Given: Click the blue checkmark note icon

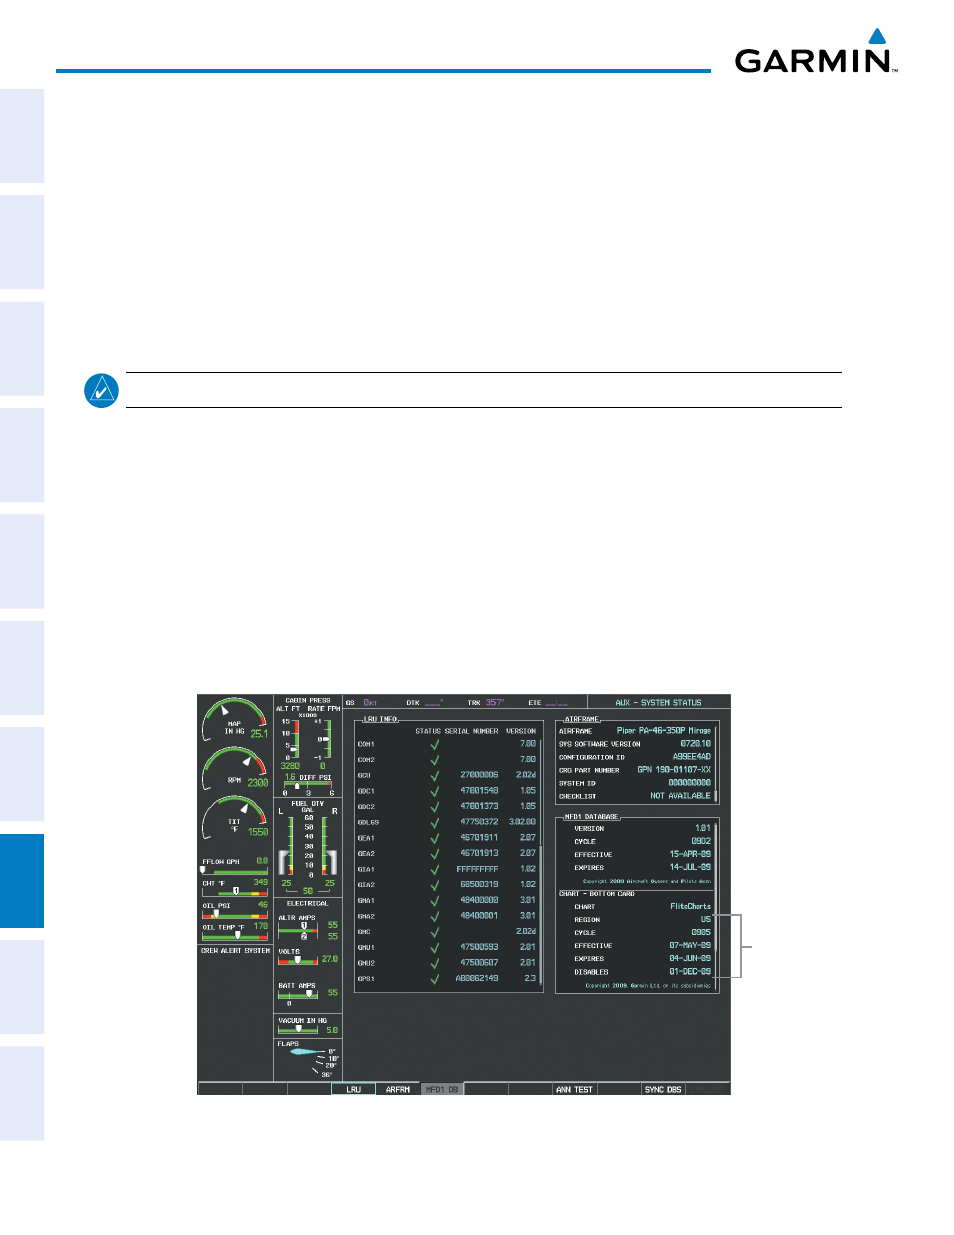Looking at the screenshot, I should click(x=101, y=390).
